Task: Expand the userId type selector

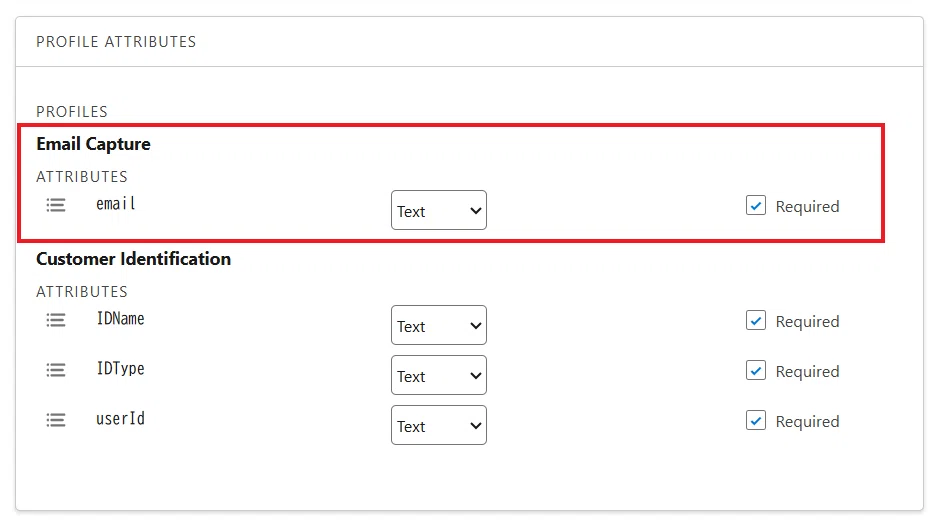Action: [438, 425]
